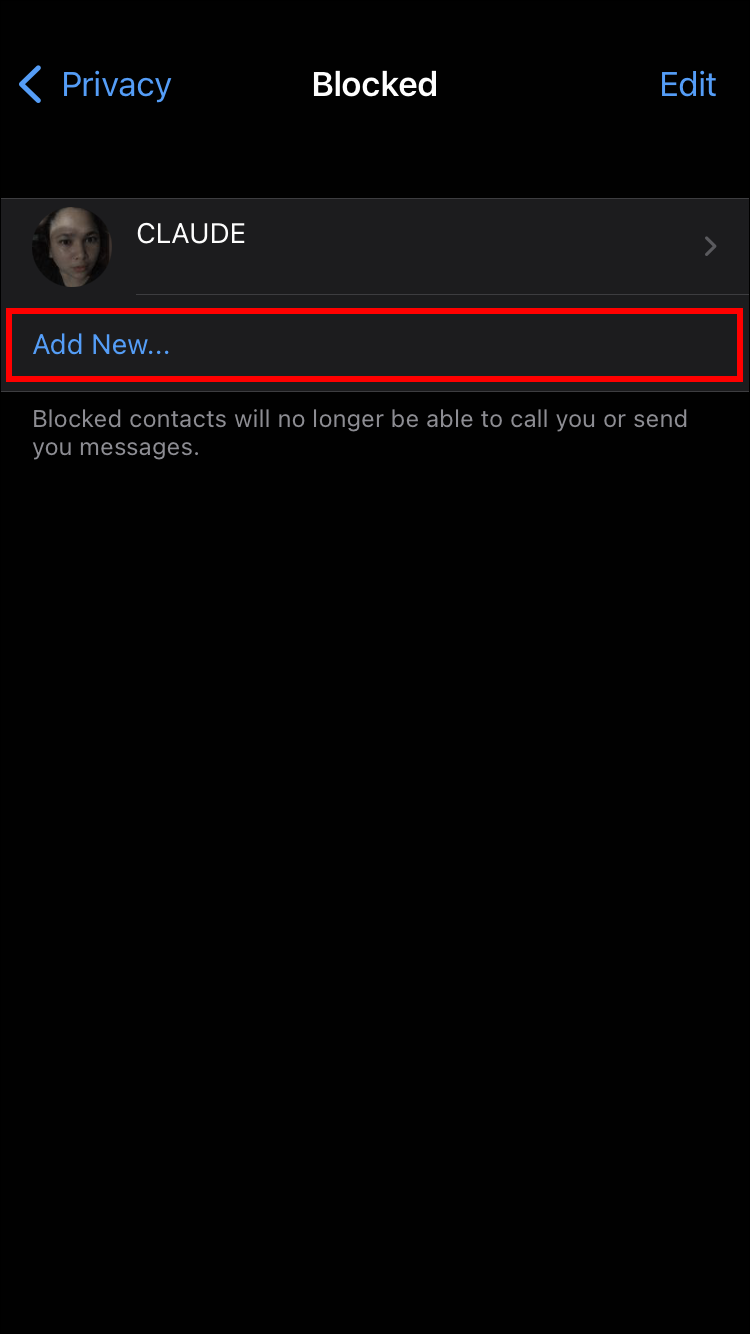Open CLAUDE's profile photo thumbnail

[x=71, y=246]
